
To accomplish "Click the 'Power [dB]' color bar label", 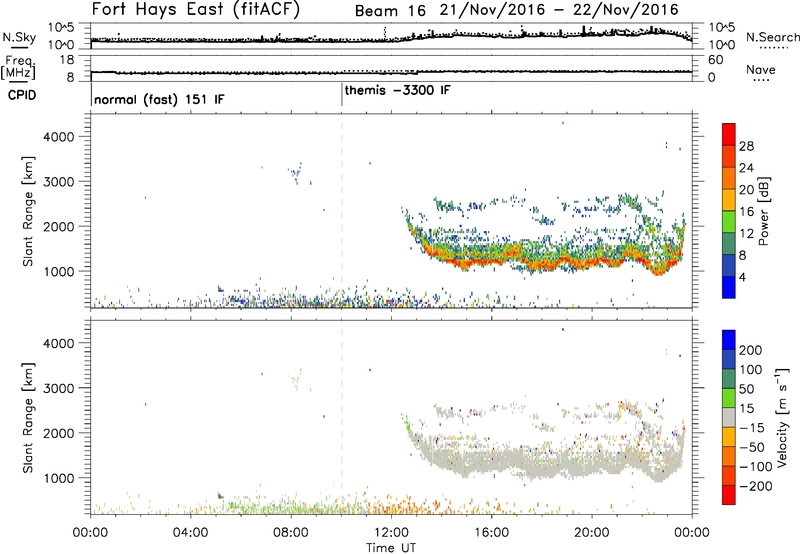I will click(x=763, y=211).
